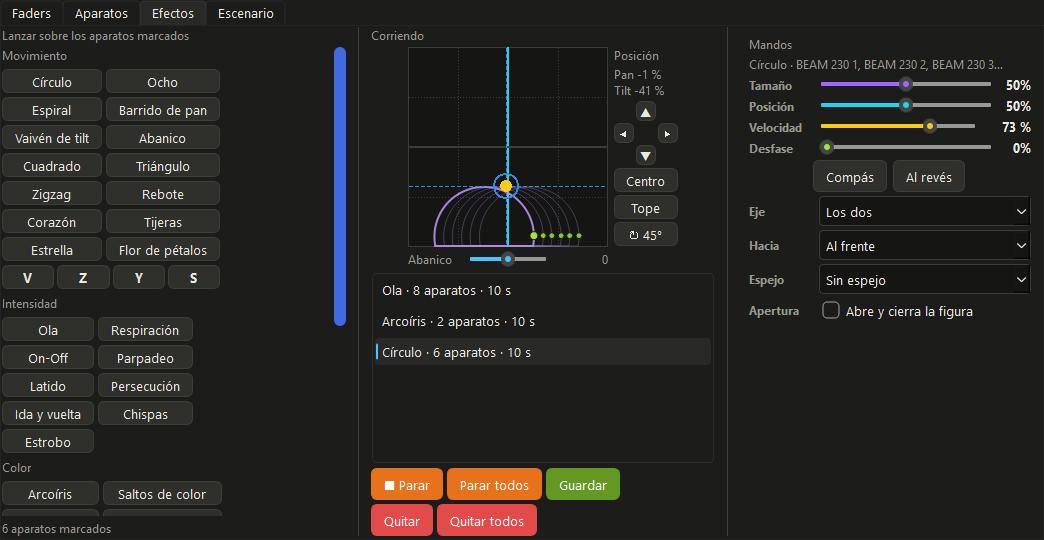
Task: Enable 'Abre y cierra la figura' checkbox
Action: click(831, 311)
